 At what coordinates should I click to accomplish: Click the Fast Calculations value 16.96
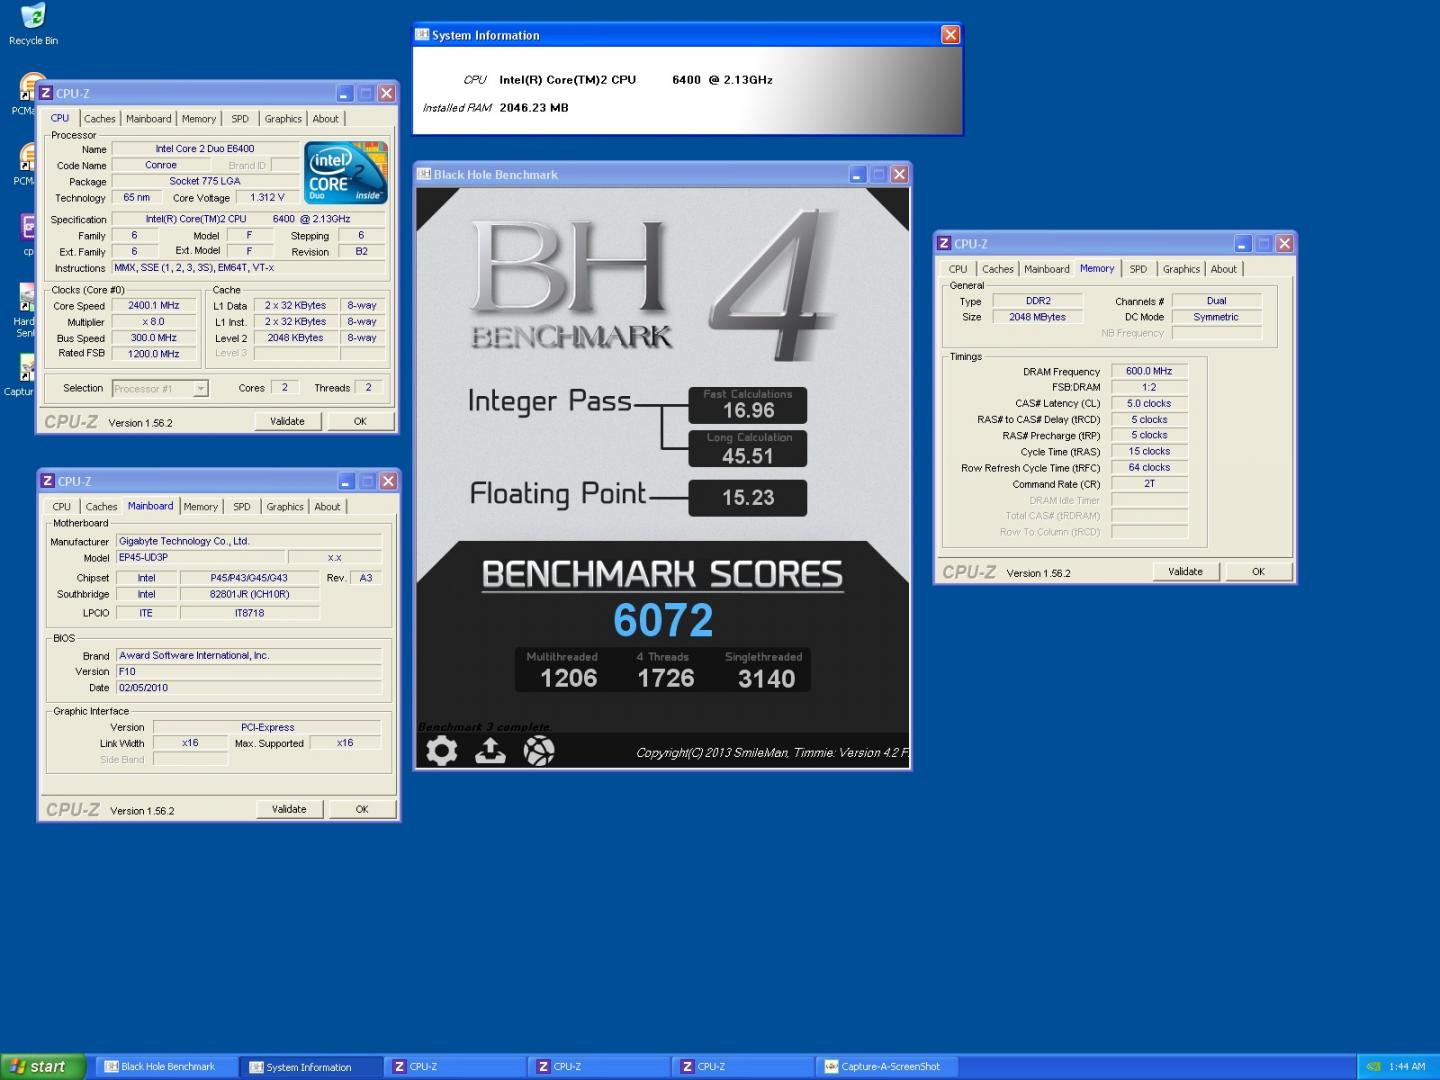(748, 410)
